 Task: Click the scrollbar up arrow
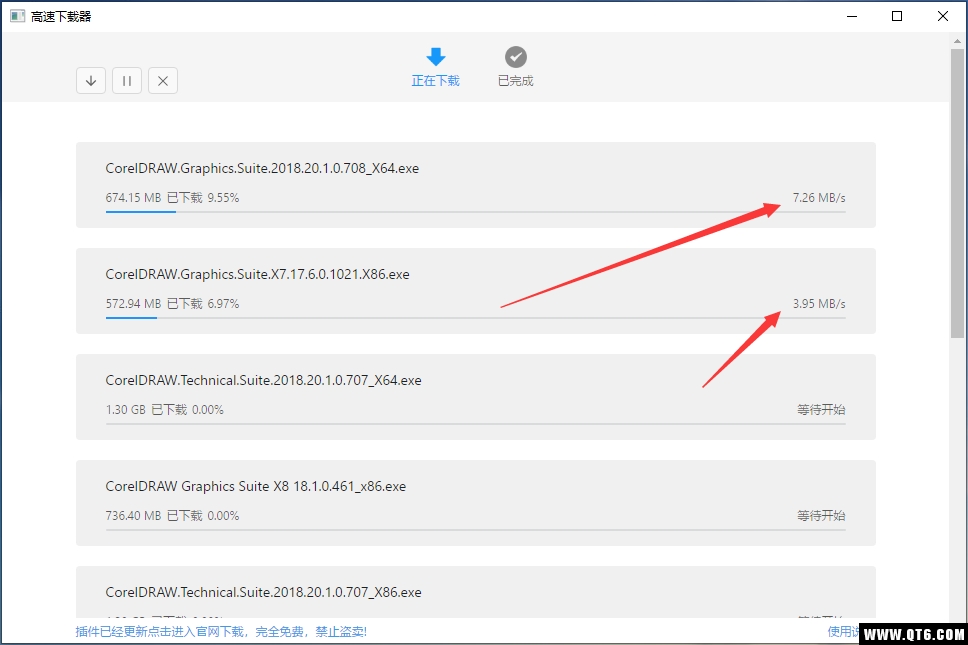point(957,41)
